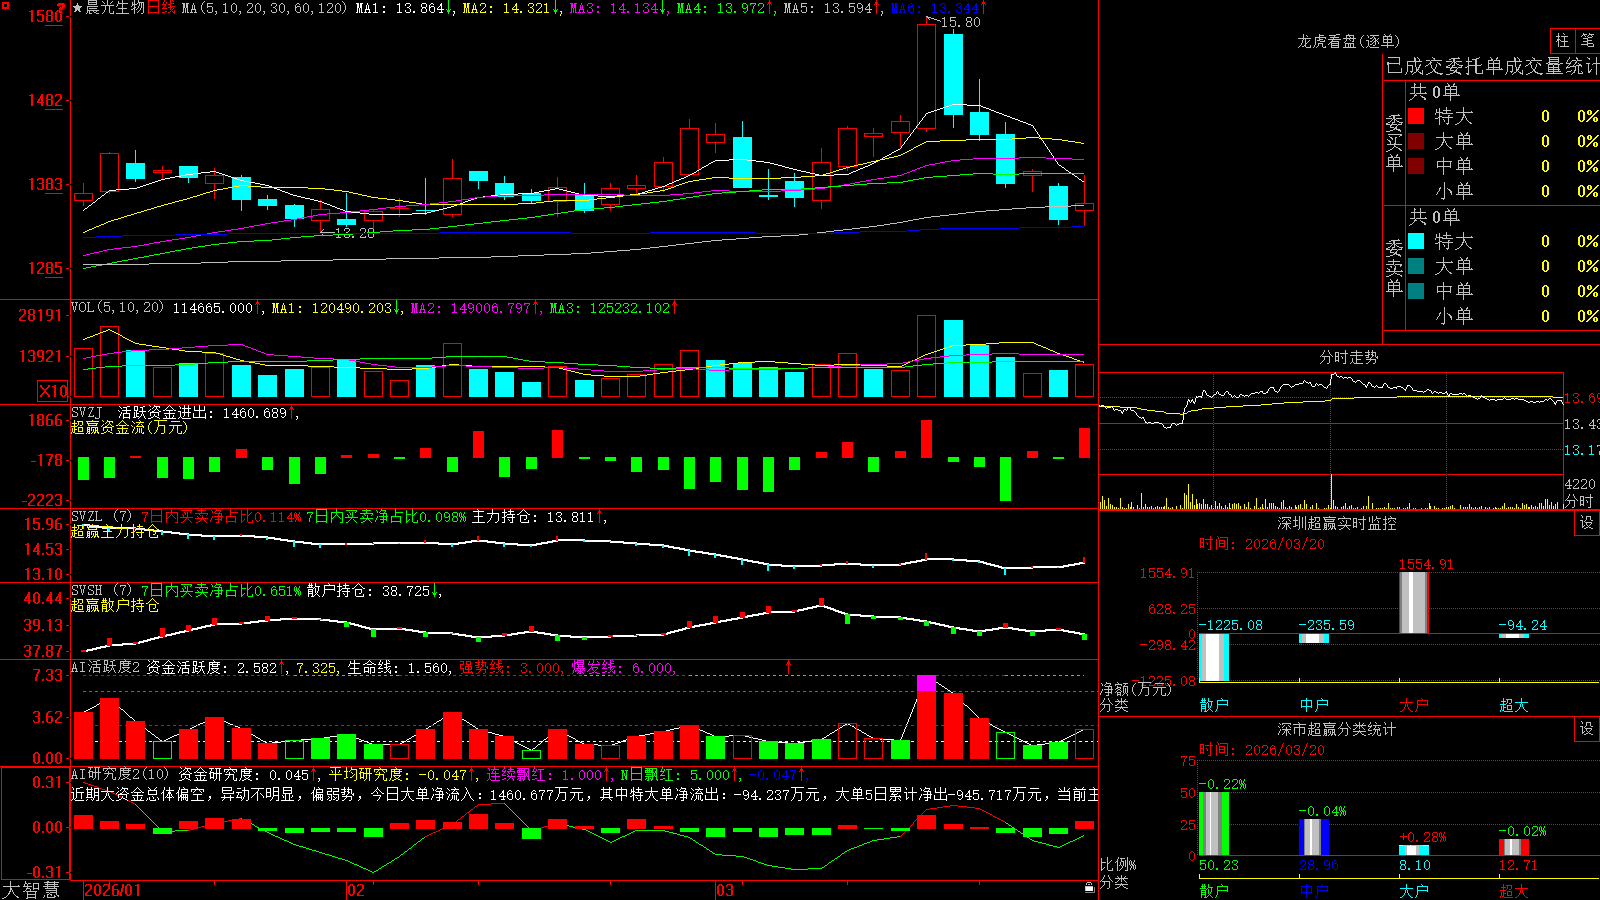Click the white star before 晨光生物

(78, 8)
